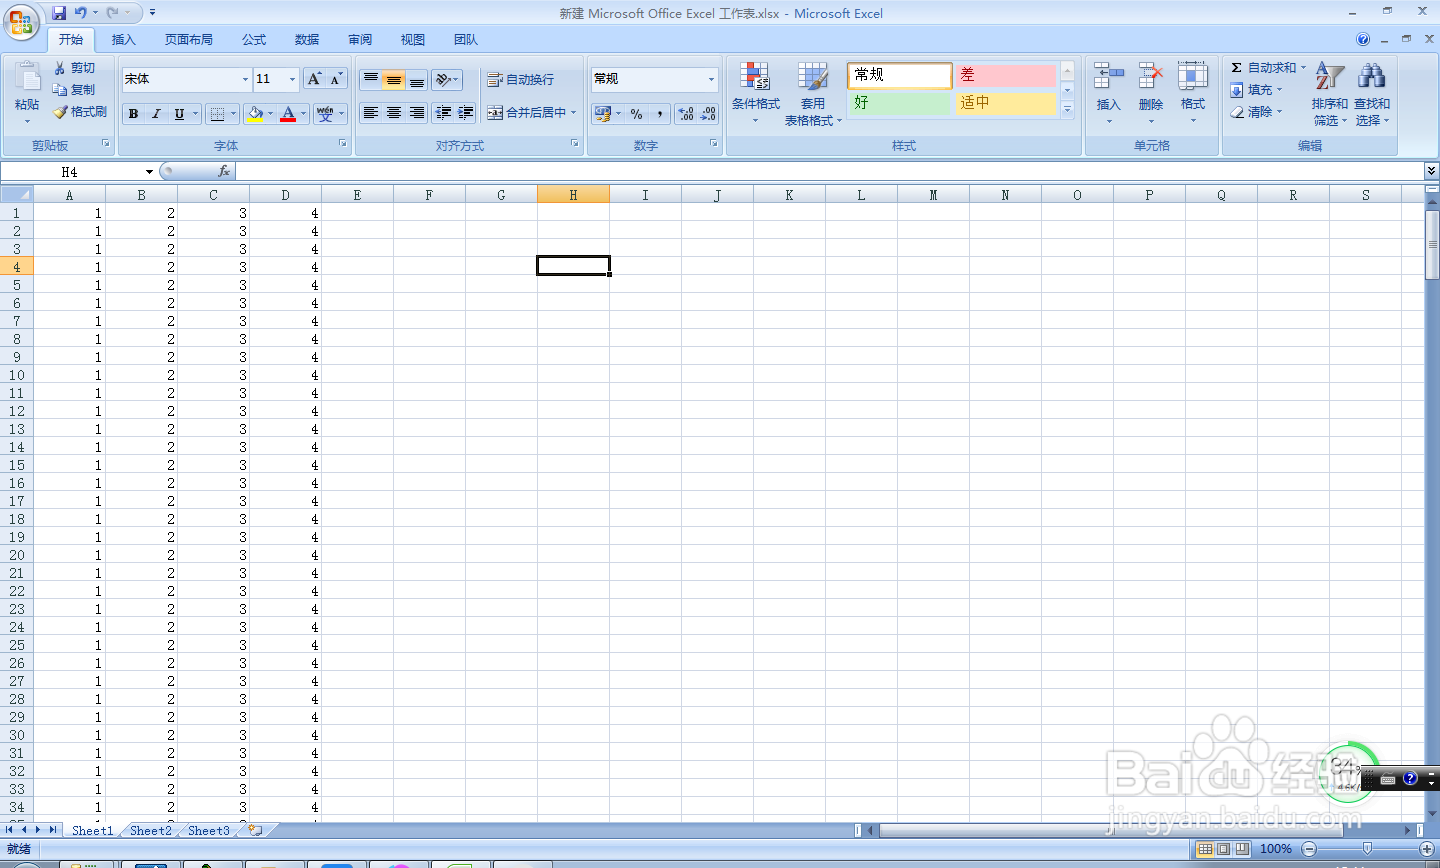Switch to 页面布局 ribbon tab

[188, 40]
